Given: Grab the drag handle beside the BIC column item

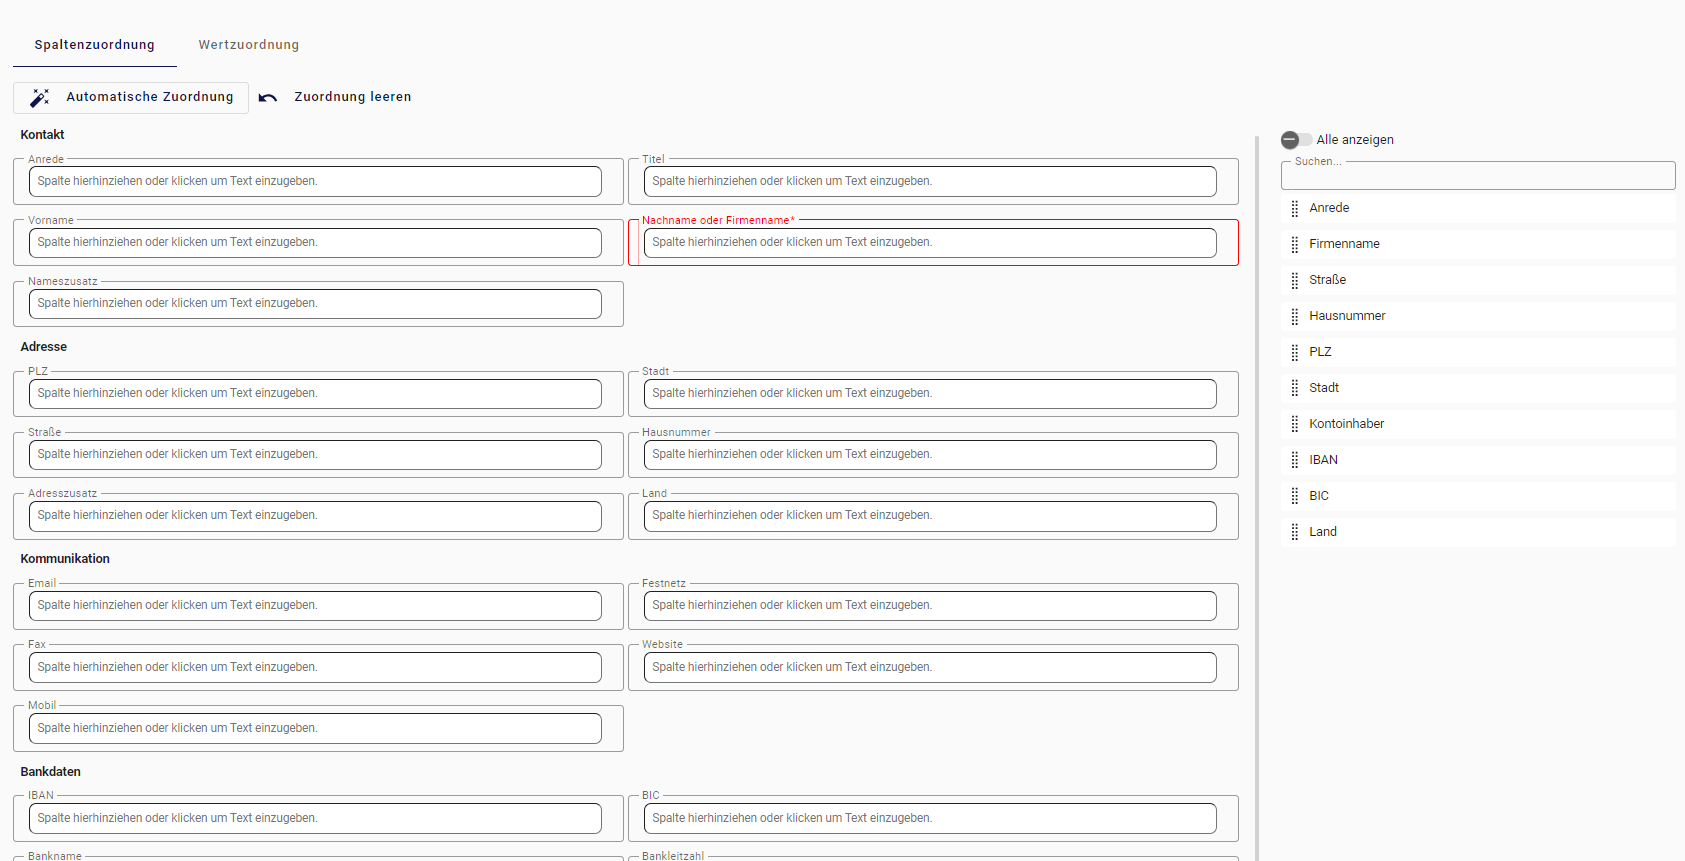Looking at the screenshot, I should (1295, 496).
